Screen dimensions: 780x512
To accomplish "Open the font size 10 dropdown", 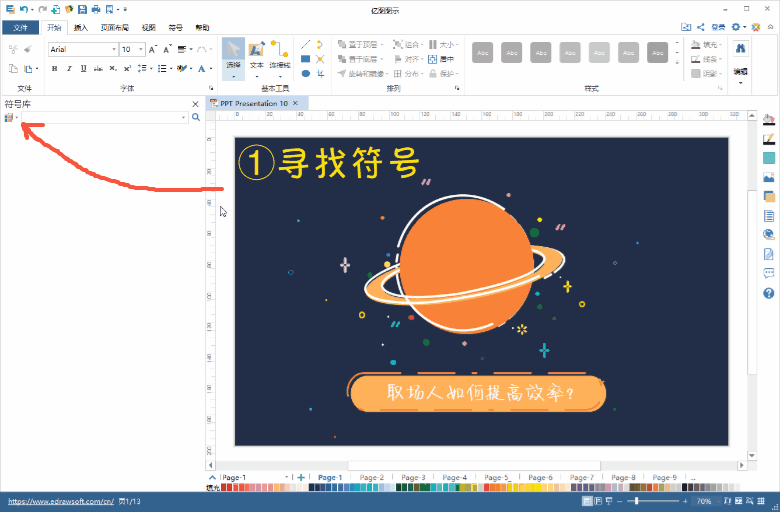I will click(x=141, y=49).
